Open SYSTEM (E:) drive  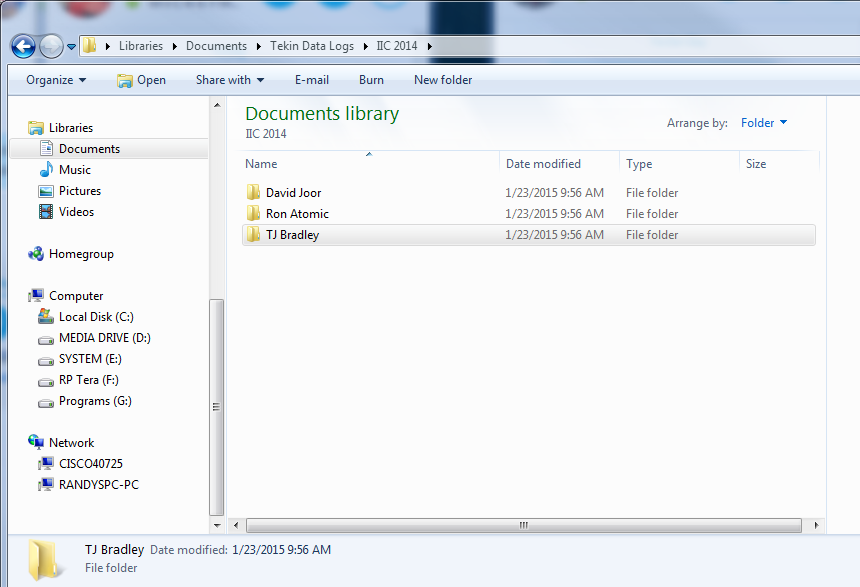coord(90,359)
